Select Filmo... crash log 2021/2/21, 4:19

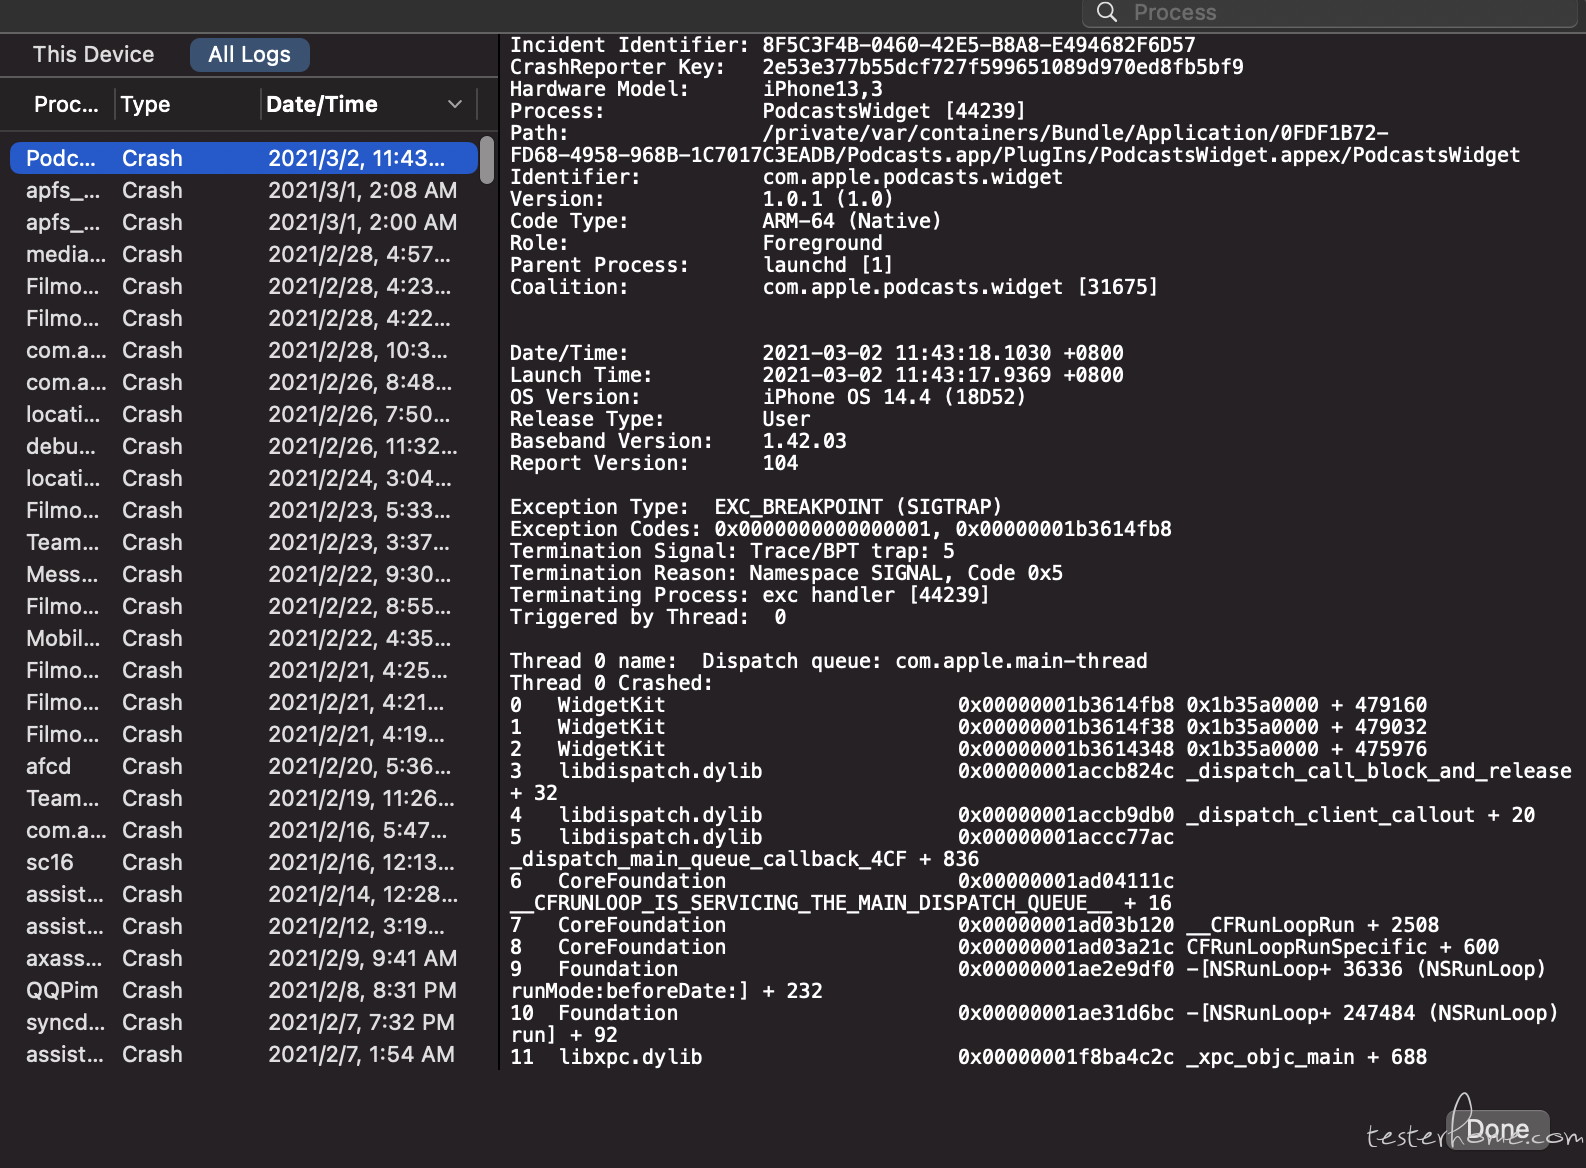tap(244, 734)
